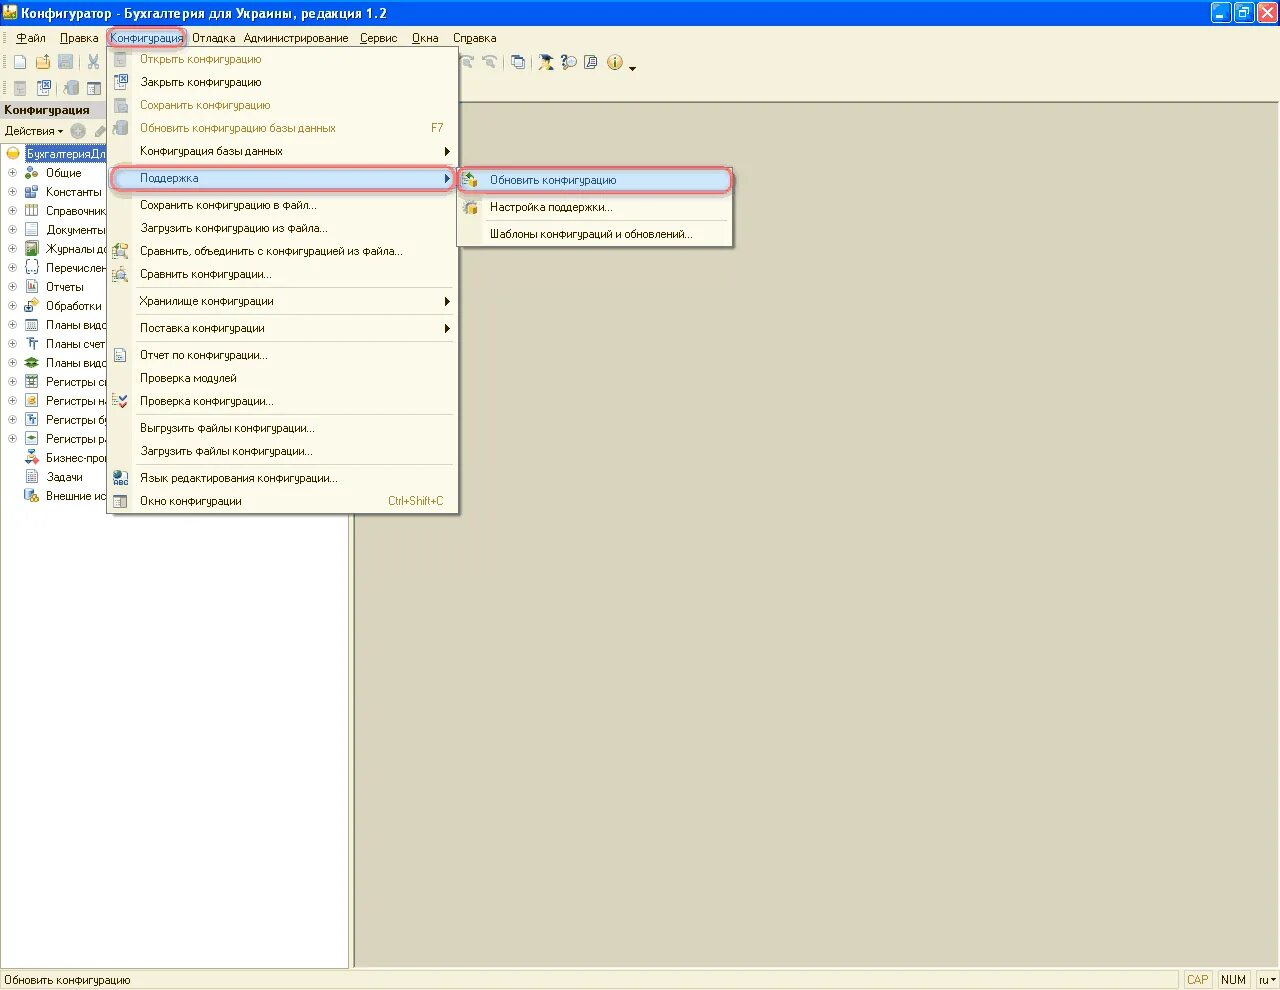Choose Сравнить, объединить с конфигурацией из файла
Image resolution: width=1280 pixels, height=990 pixels.
coord(282,251)
